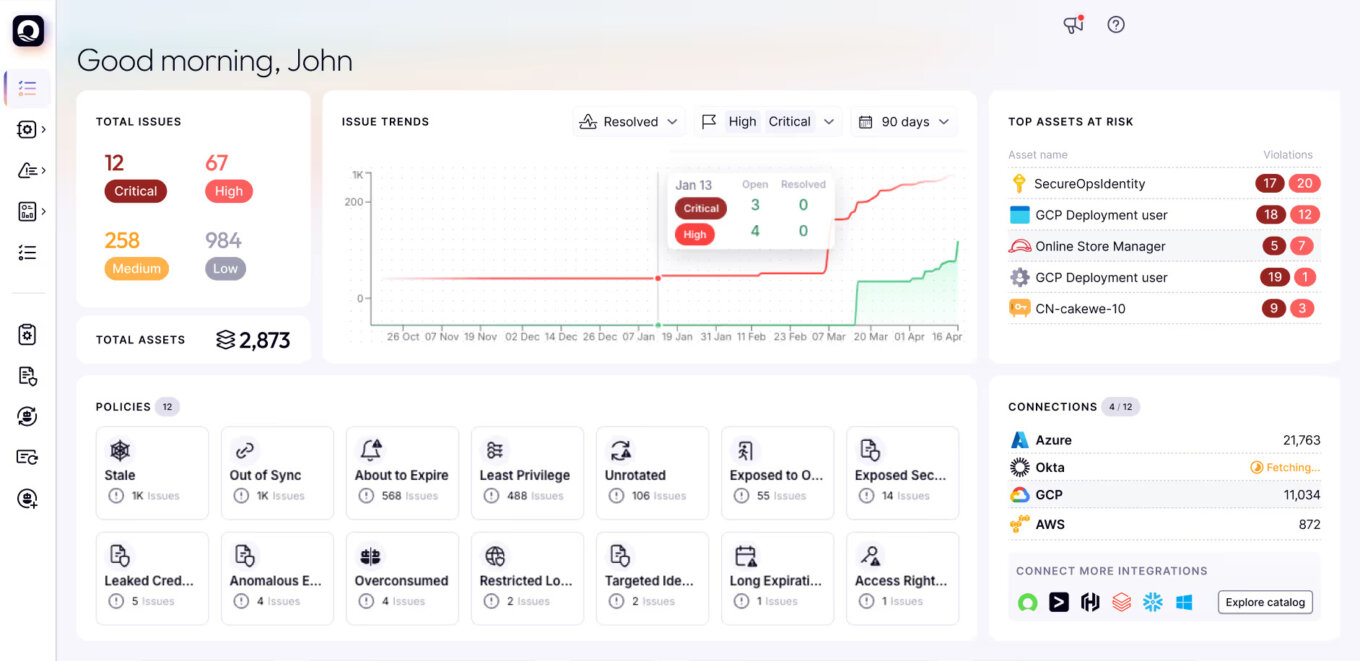Screen dimensions: 1360x661
Task: Click the Access Right... user icon
Action: click(870, 556)
